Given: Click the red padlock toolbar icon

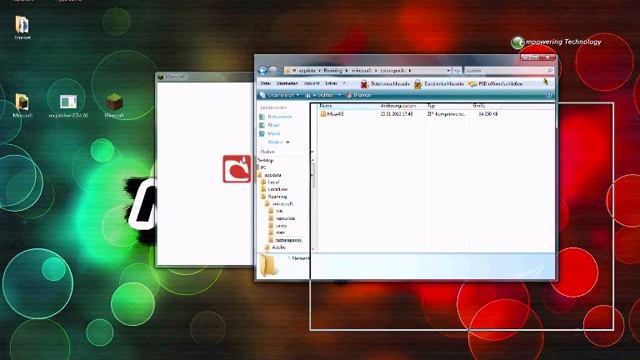Looking at the screenshot, I should click(x=364, y=84).
